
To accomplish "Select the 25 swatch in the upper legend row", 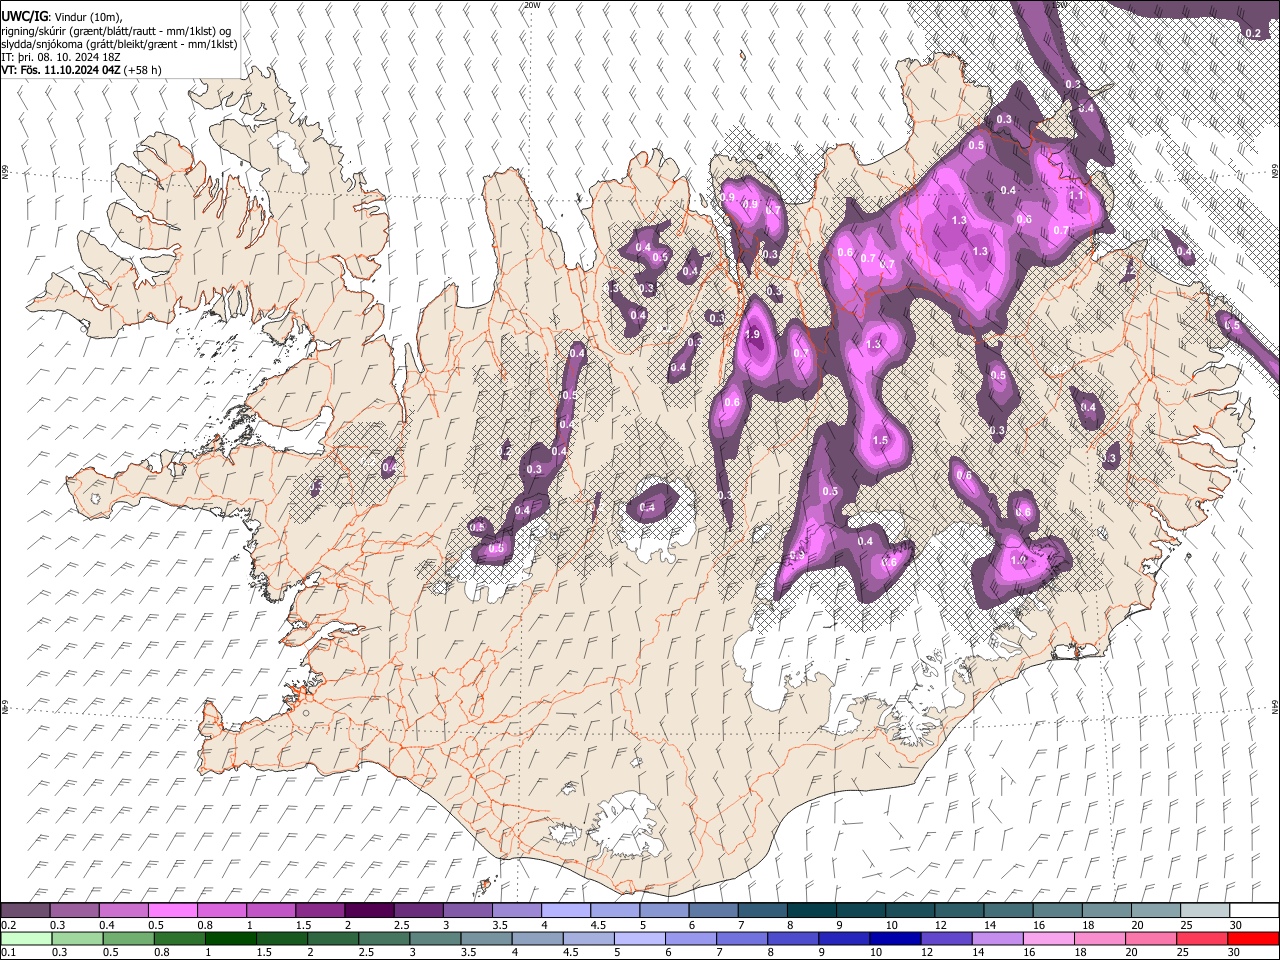I will [1205, 911].
